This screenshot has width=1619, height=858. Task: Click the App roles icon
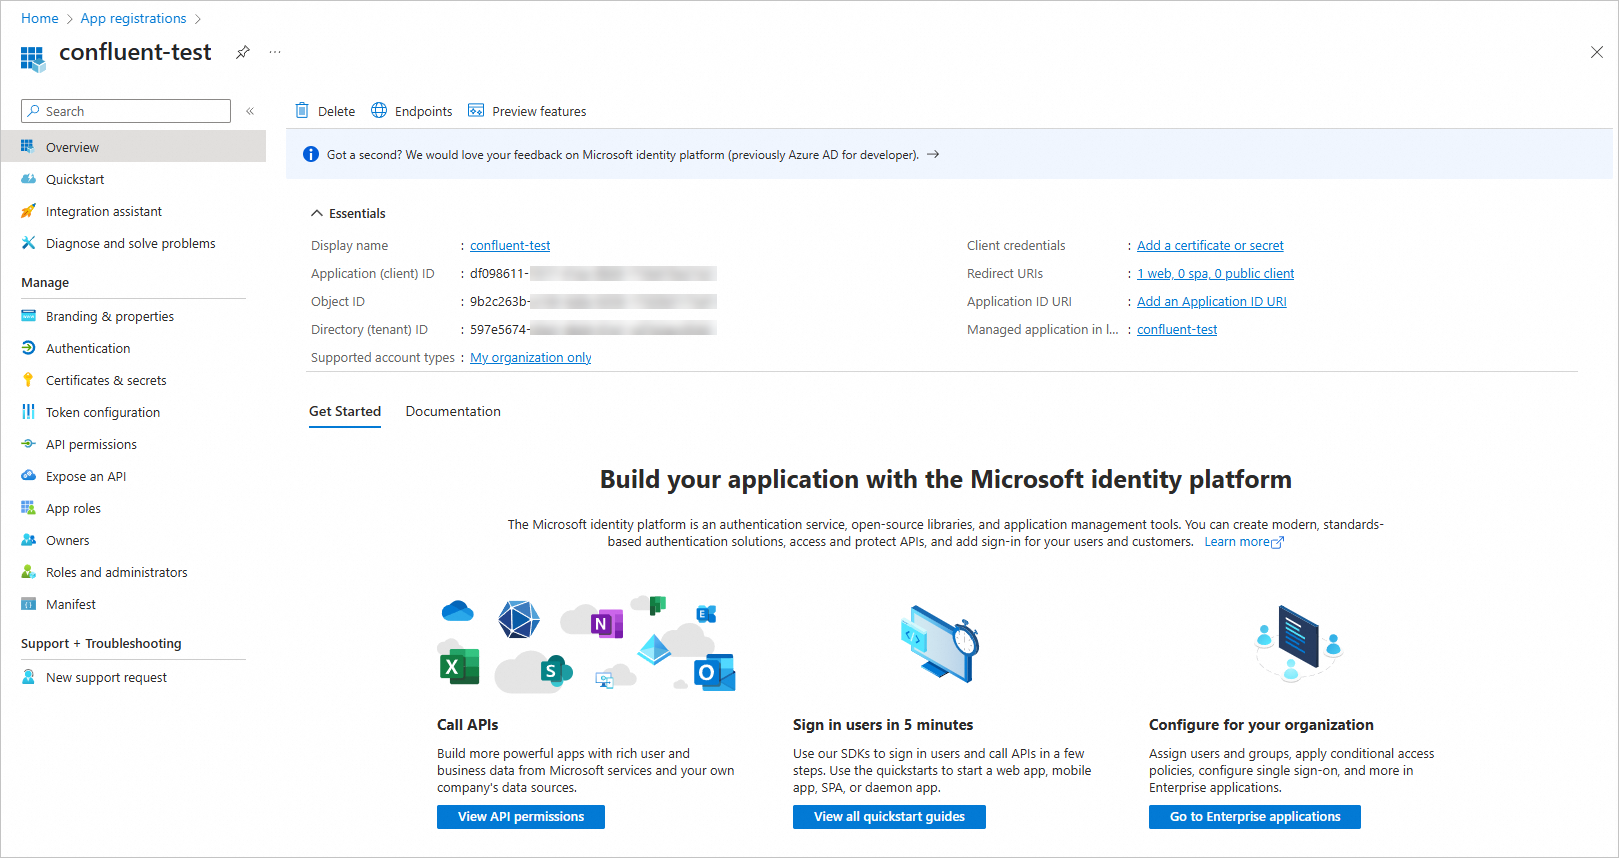tap(28, 508)
